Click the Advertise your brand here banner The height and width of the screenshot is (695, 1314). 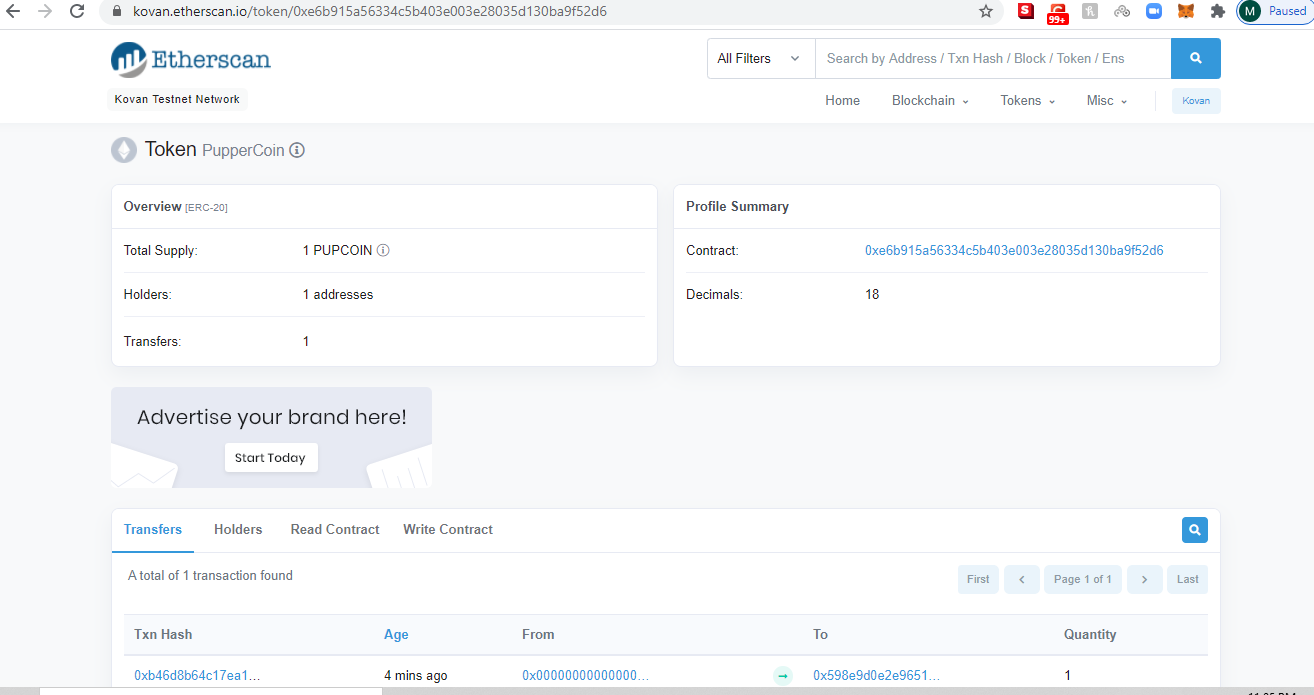(x=271, y=437)
